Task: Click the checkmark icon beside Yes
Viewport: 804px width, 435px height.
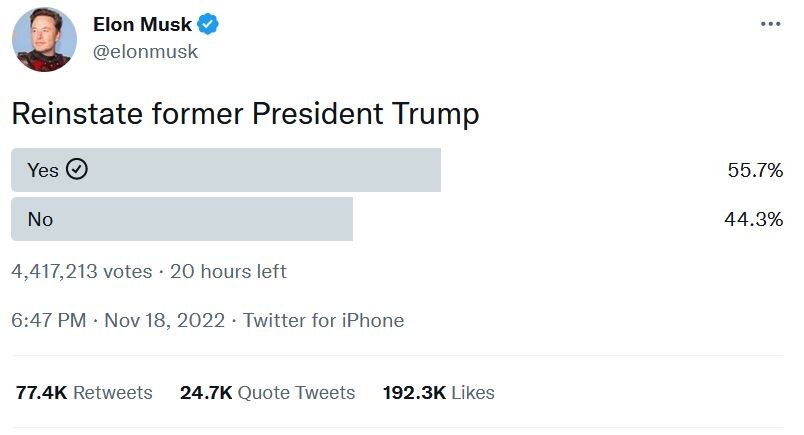Action: (77, 170)
